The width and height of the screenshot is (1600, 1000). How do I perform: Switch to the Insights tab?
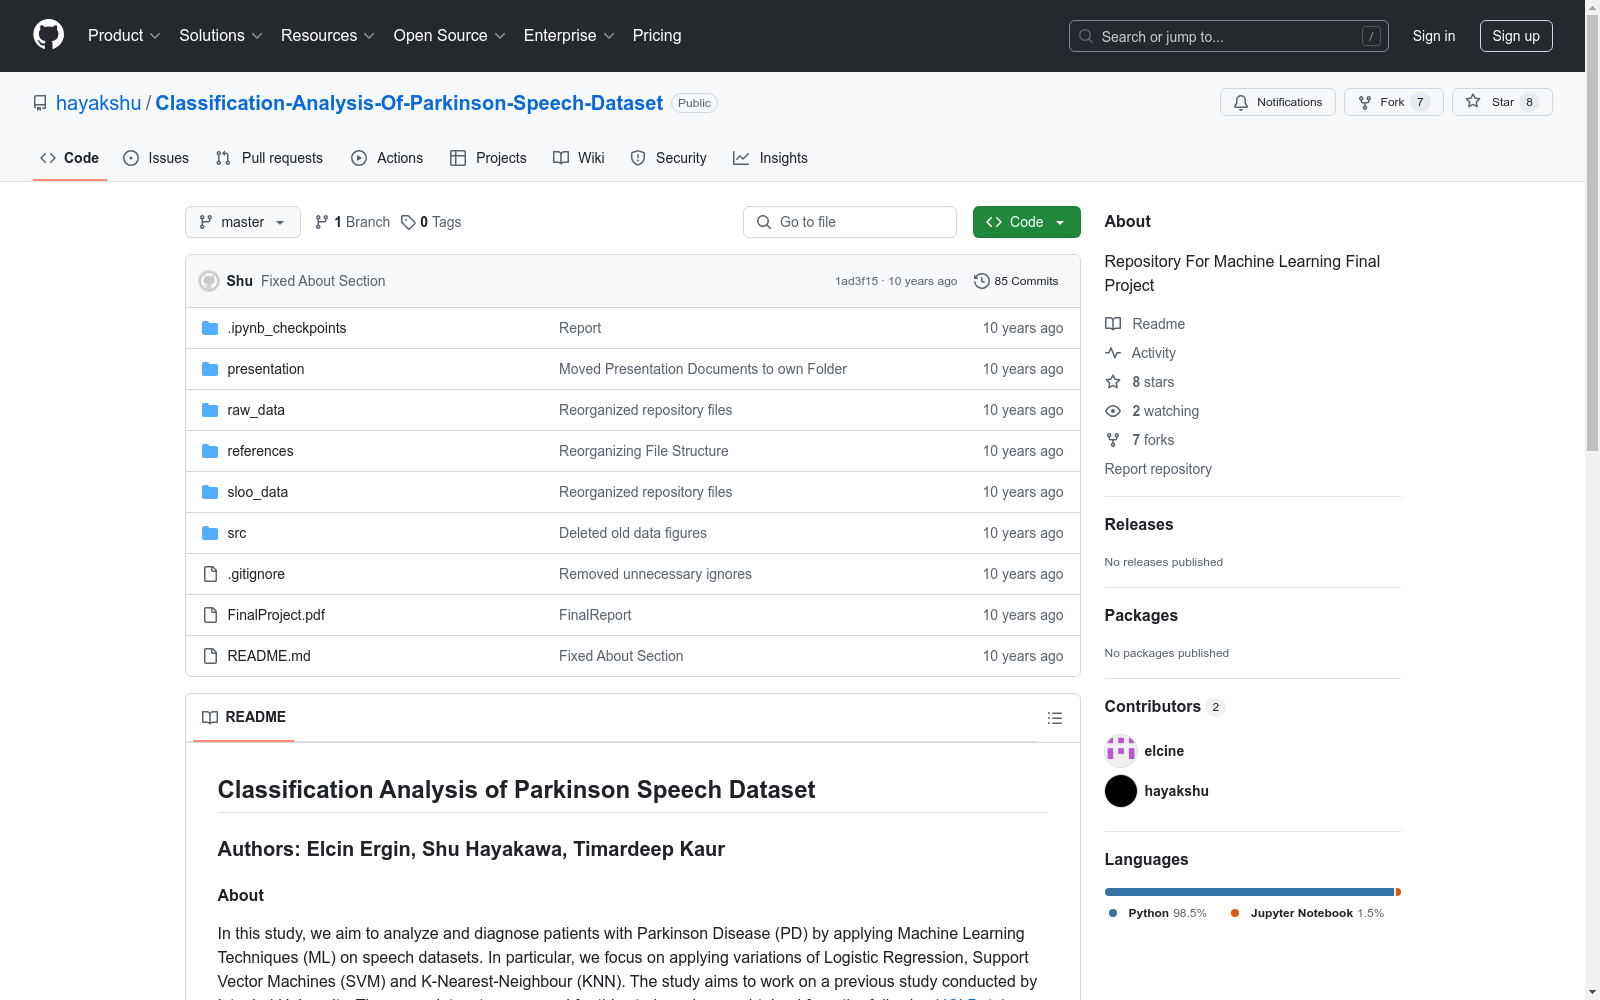click(770, 158)
